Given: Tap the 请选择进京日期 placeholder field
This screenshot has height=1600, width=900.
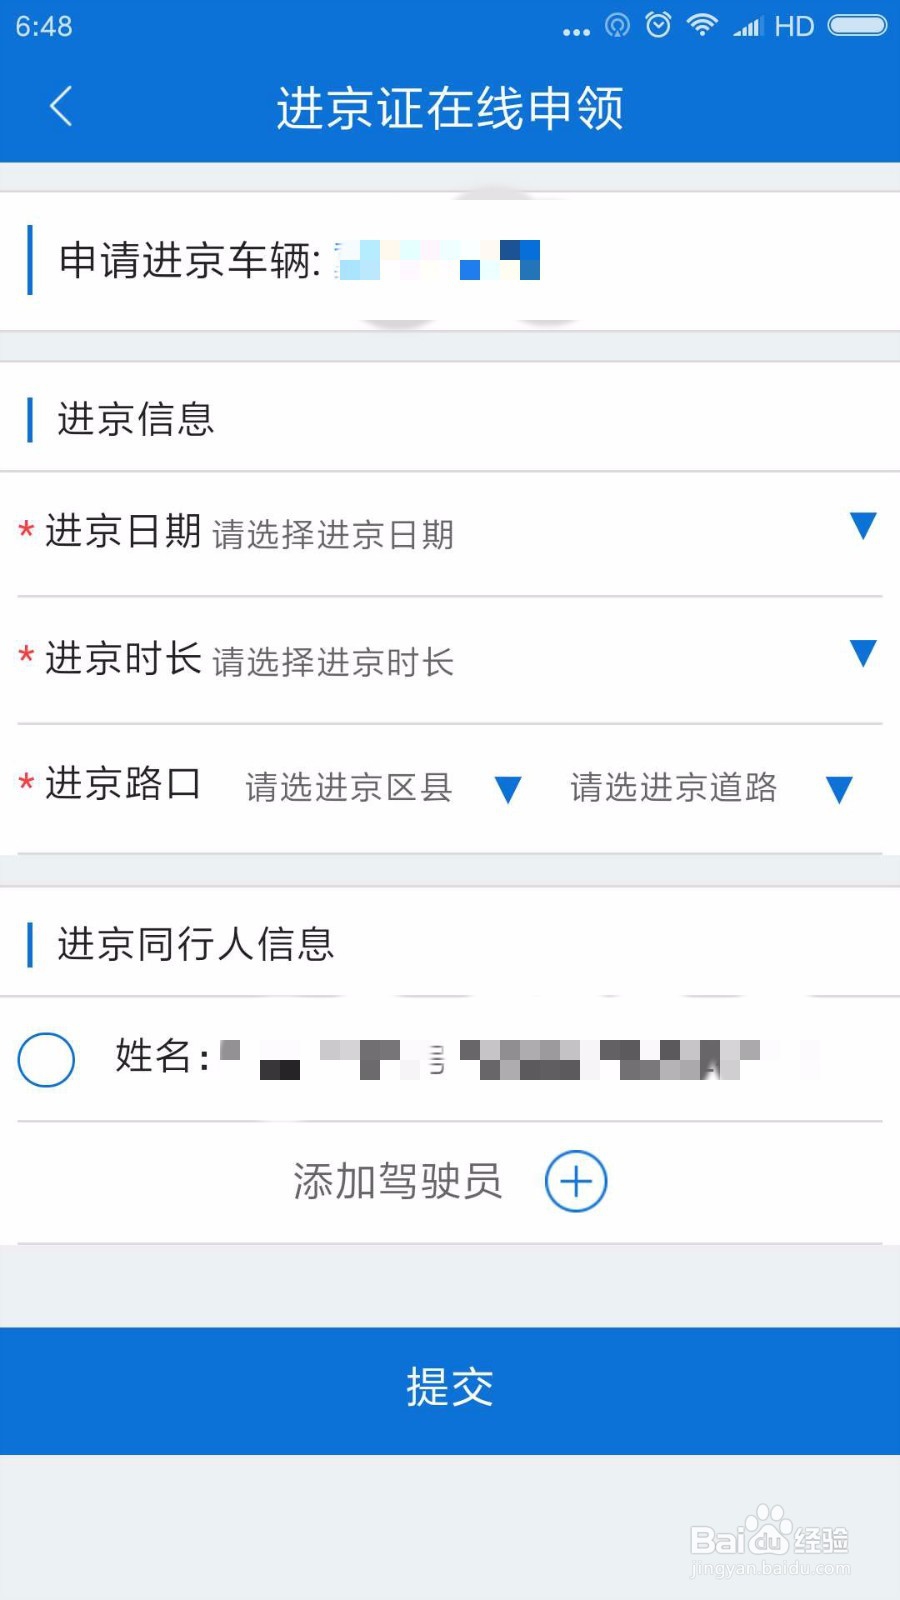Looking at the screenshot, I should (x=333, y=535).
